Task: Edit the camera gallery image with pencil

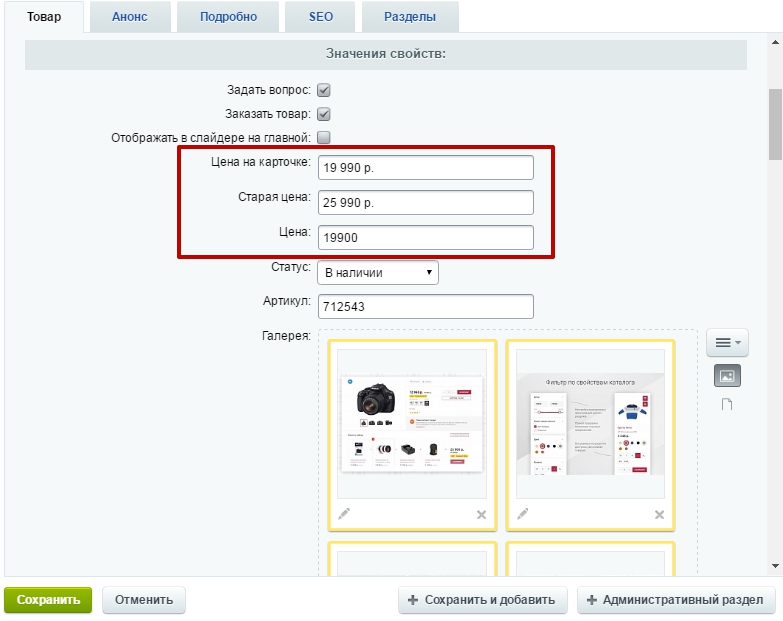Action: click(344, 514)
